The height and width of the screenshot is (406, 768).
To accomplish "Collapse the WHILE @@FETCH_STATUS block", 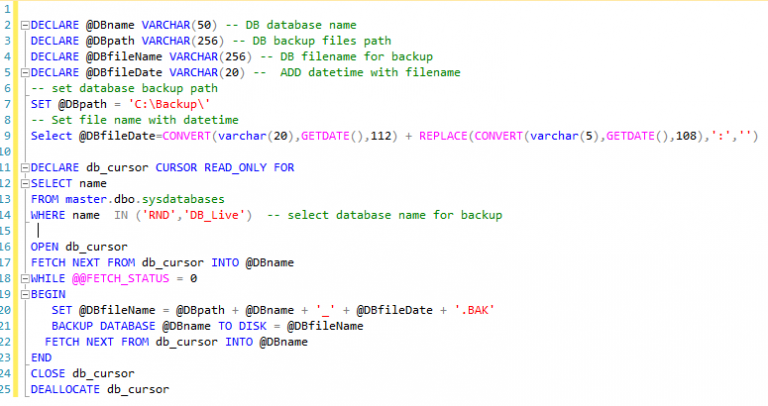I will 25,279.
